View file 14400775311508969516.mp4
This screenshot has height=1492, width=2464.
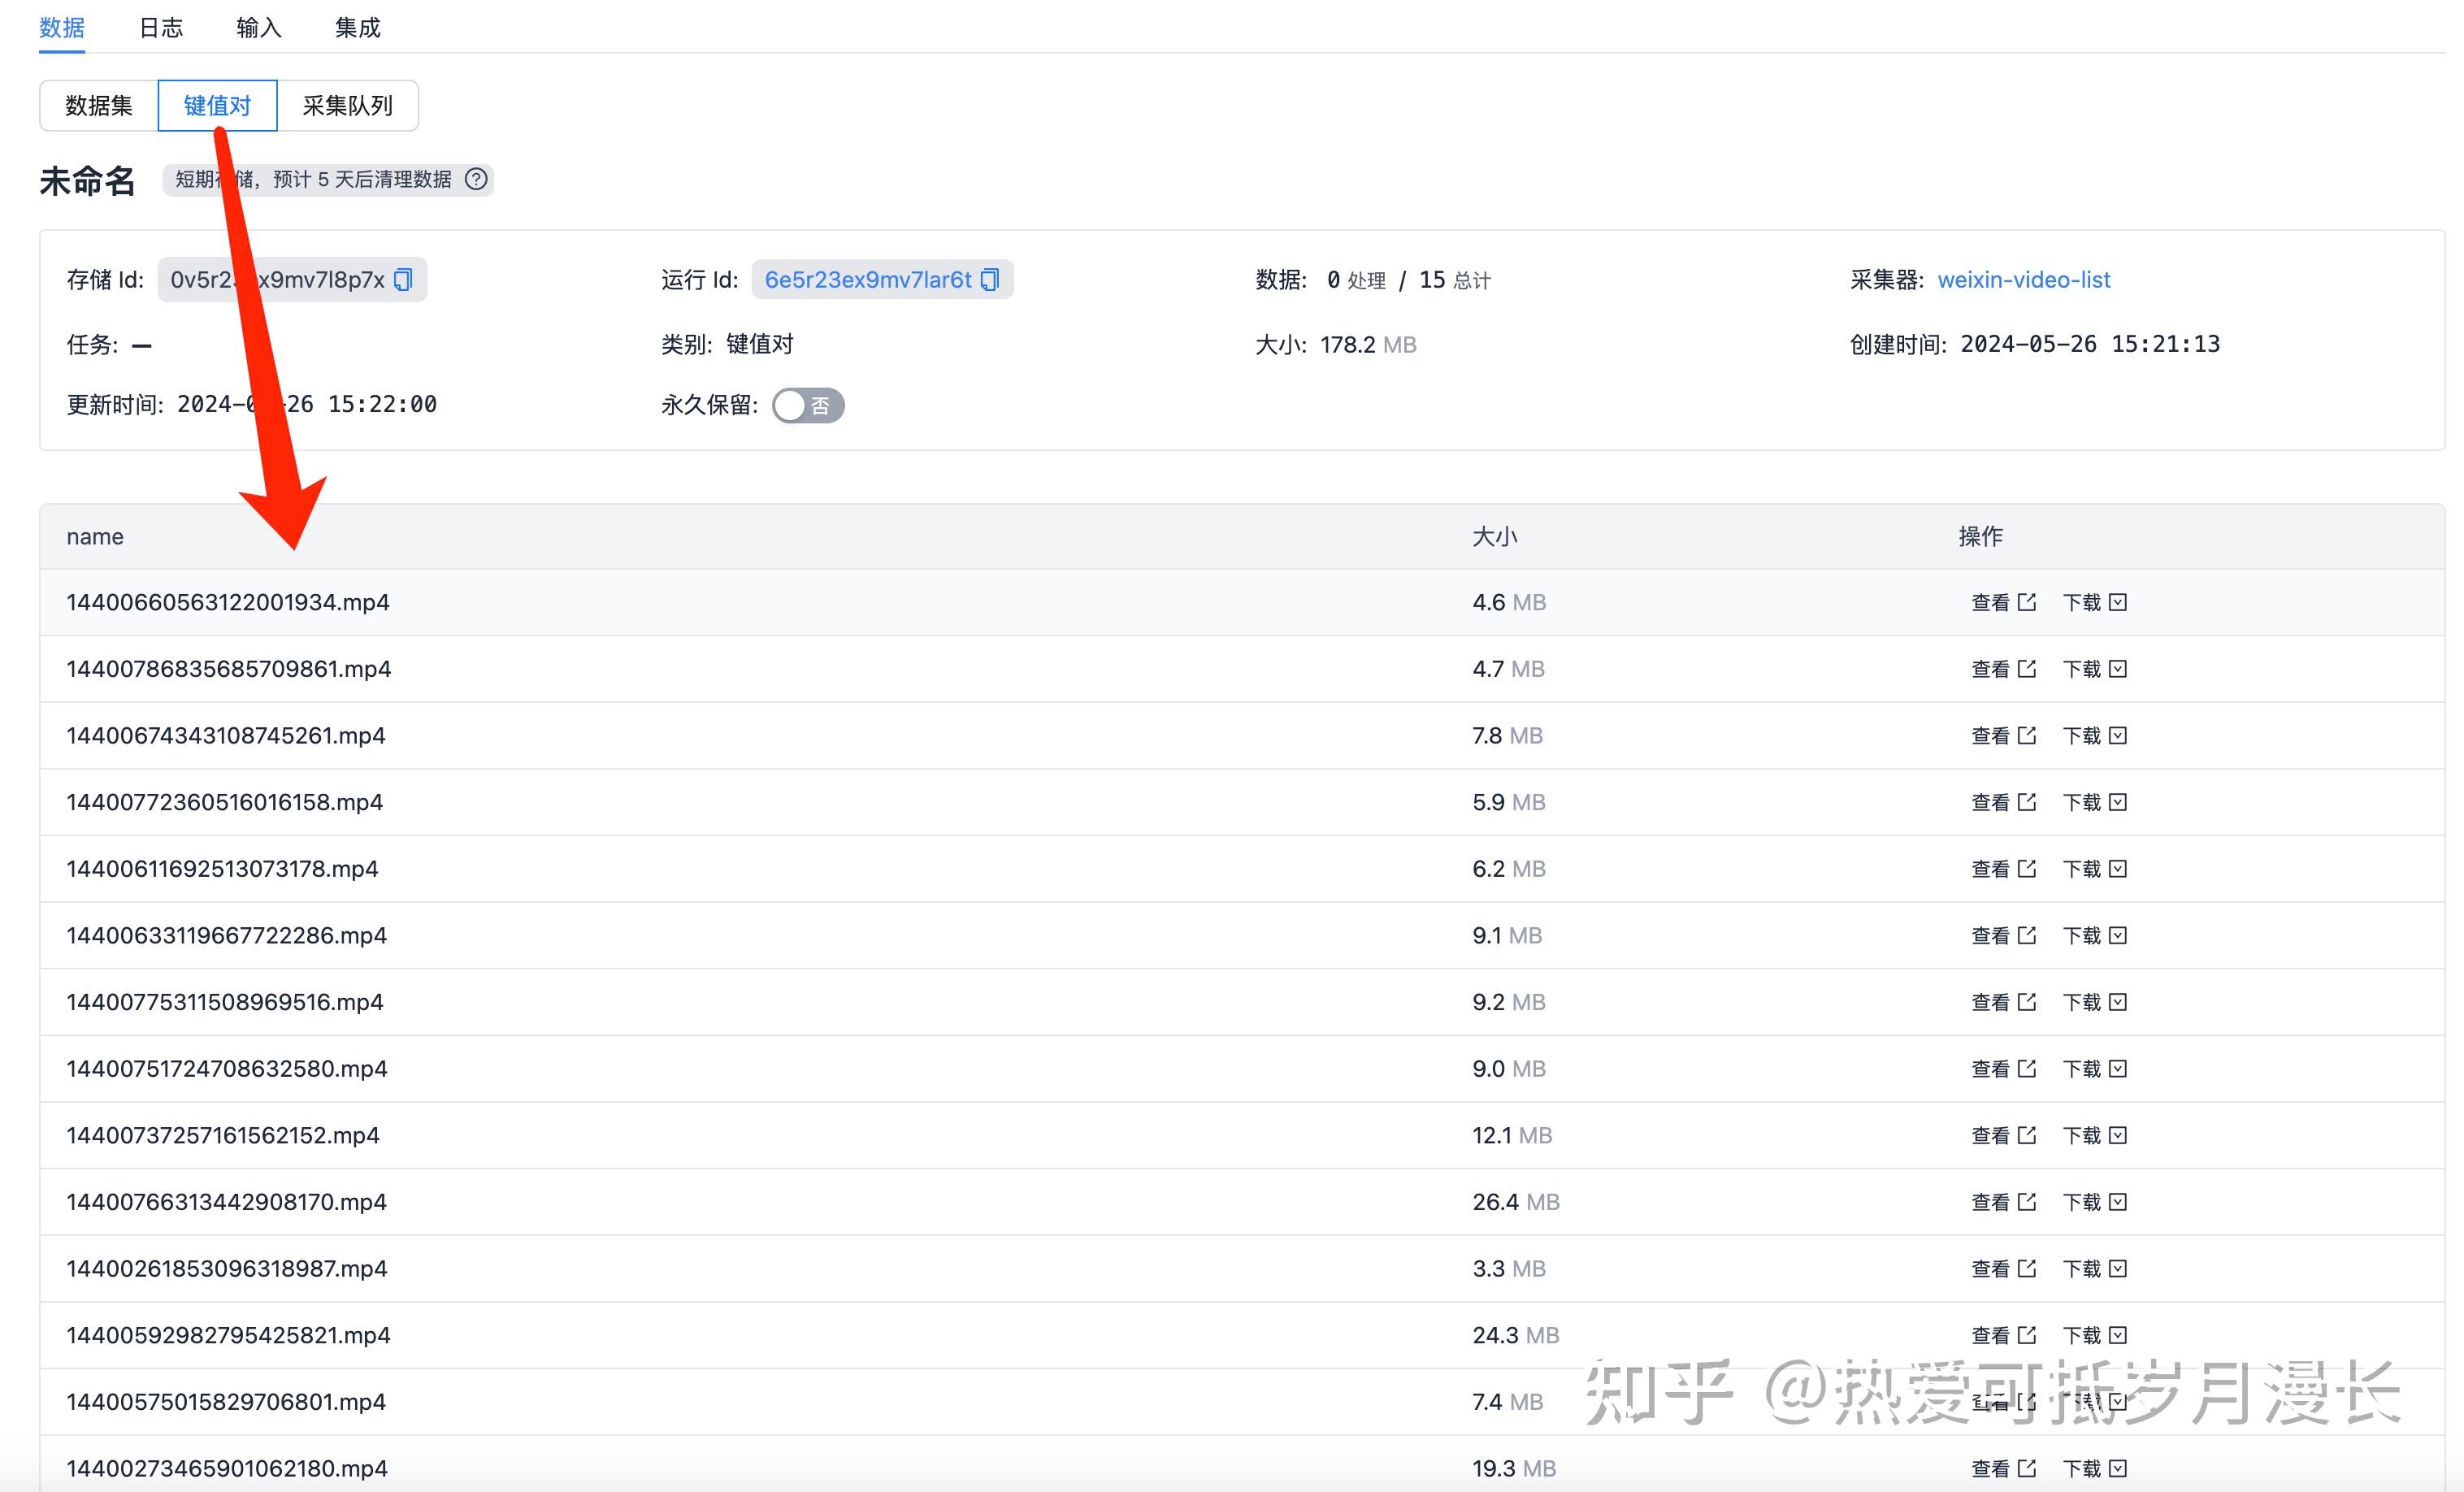2003,1002
